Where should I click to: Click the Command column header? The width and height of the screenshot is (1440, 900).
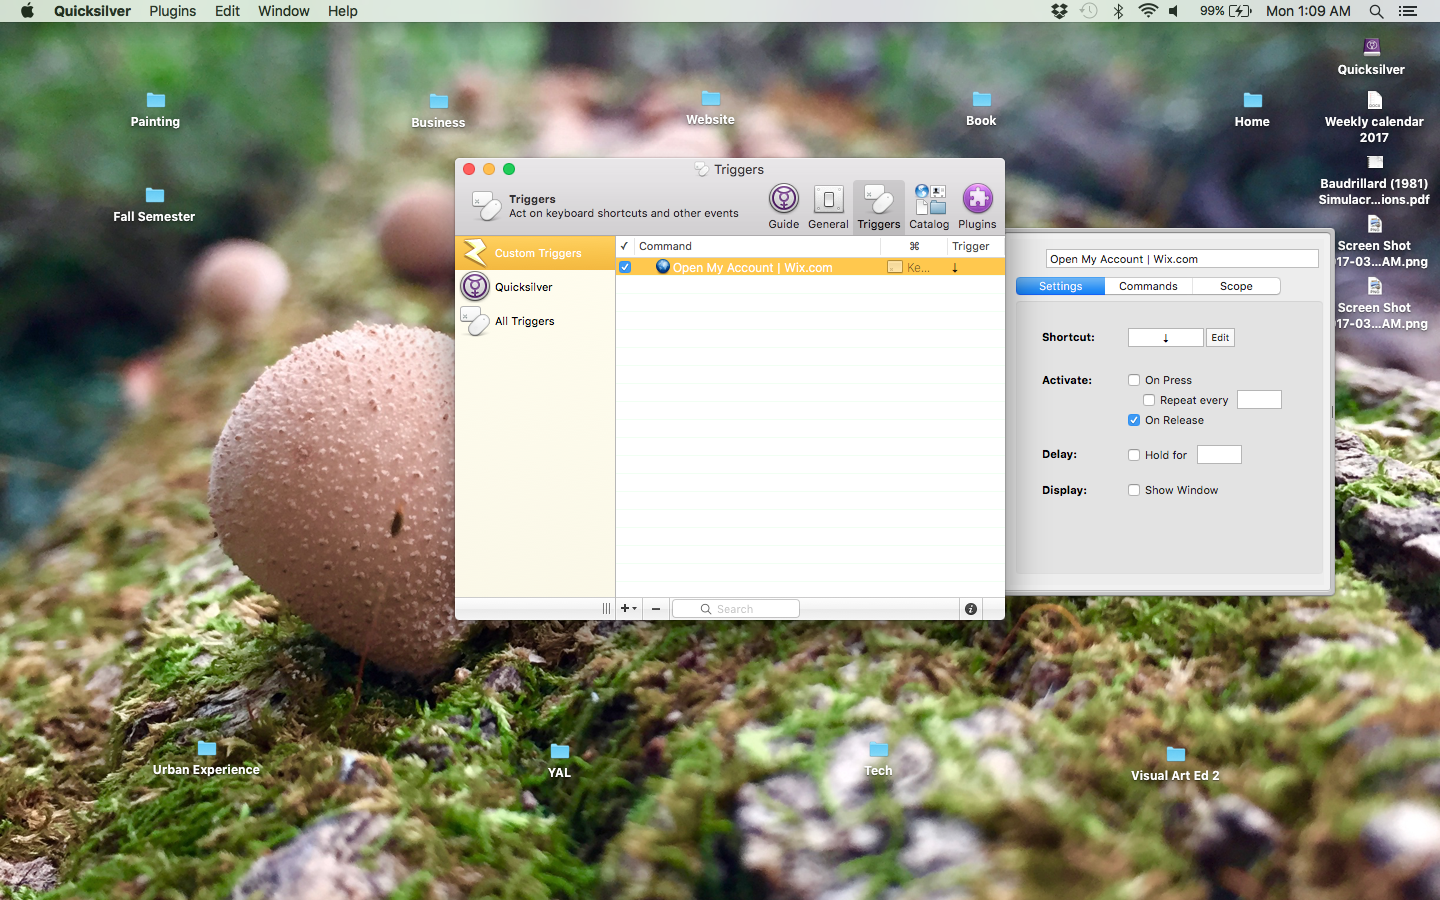(758, 246)
